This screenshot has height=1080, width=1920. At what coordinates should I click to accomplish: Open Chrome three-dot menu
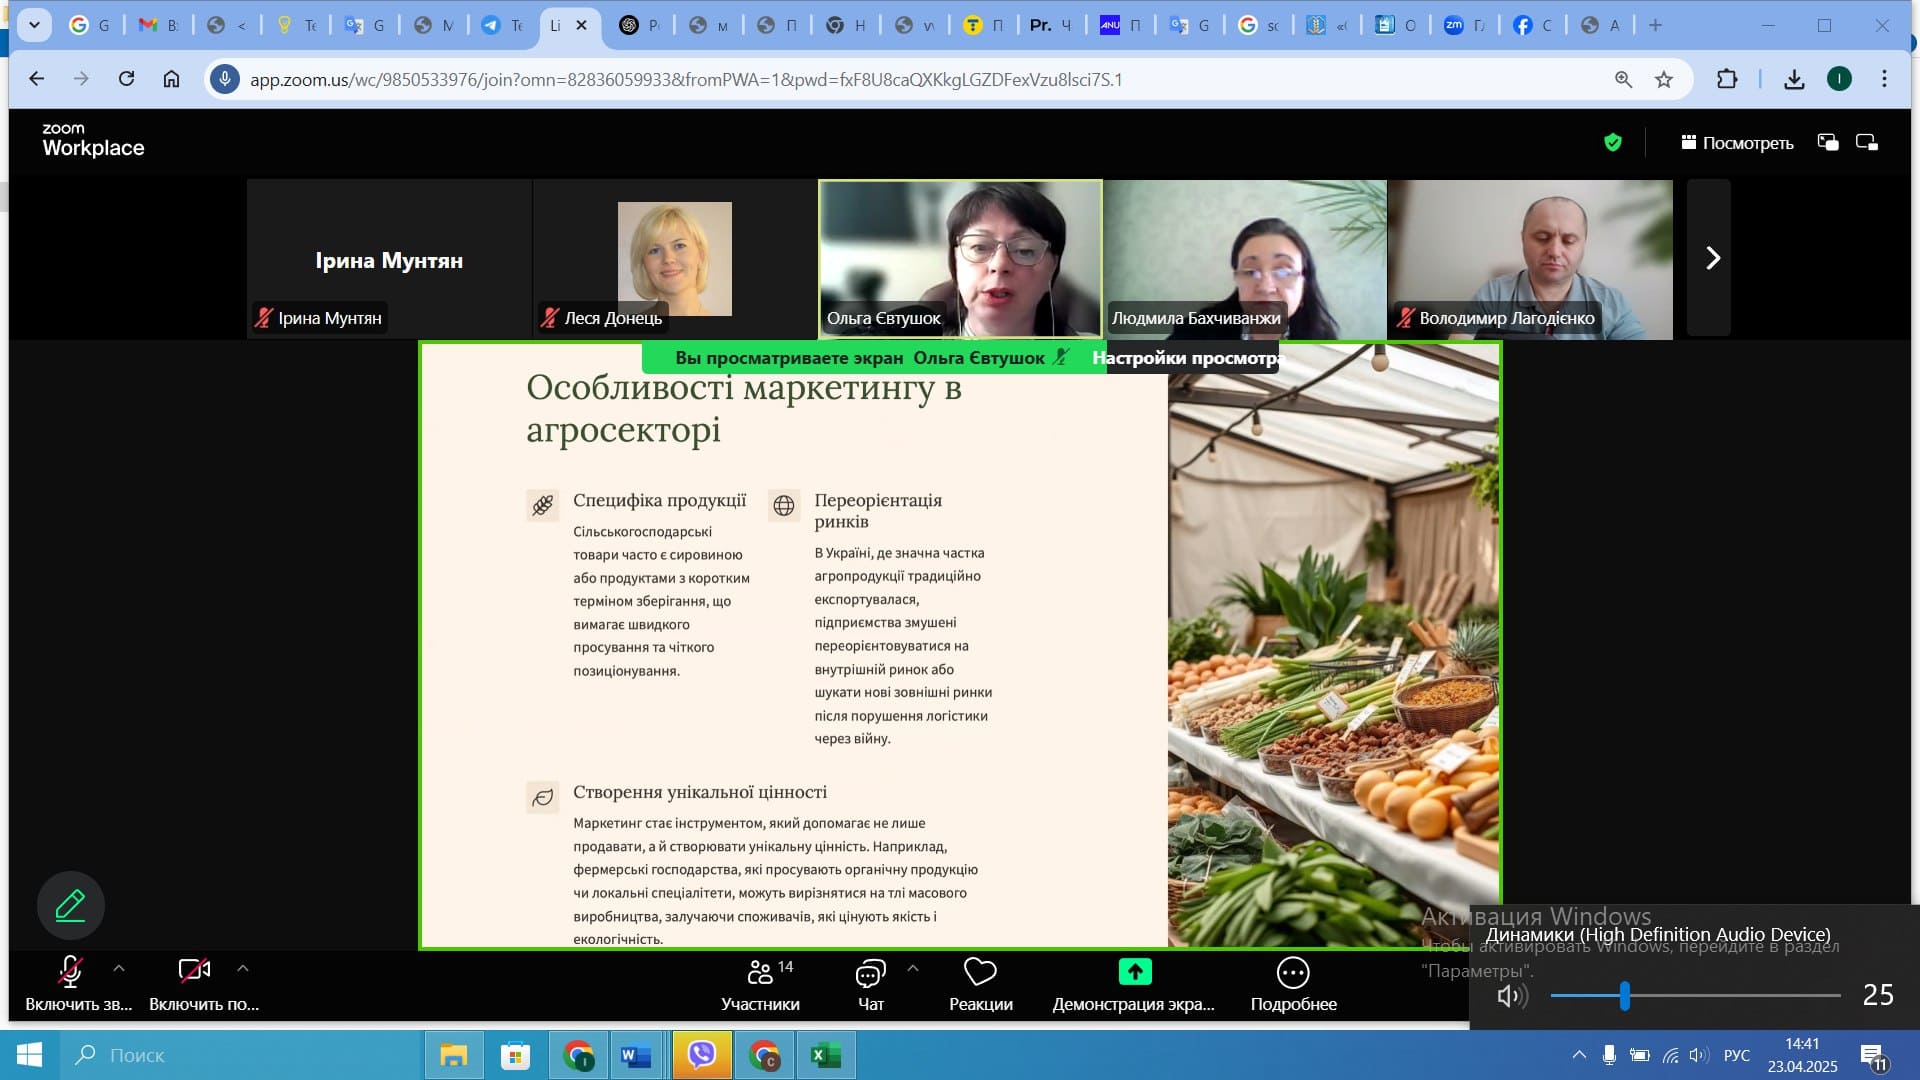point(1884,79)
